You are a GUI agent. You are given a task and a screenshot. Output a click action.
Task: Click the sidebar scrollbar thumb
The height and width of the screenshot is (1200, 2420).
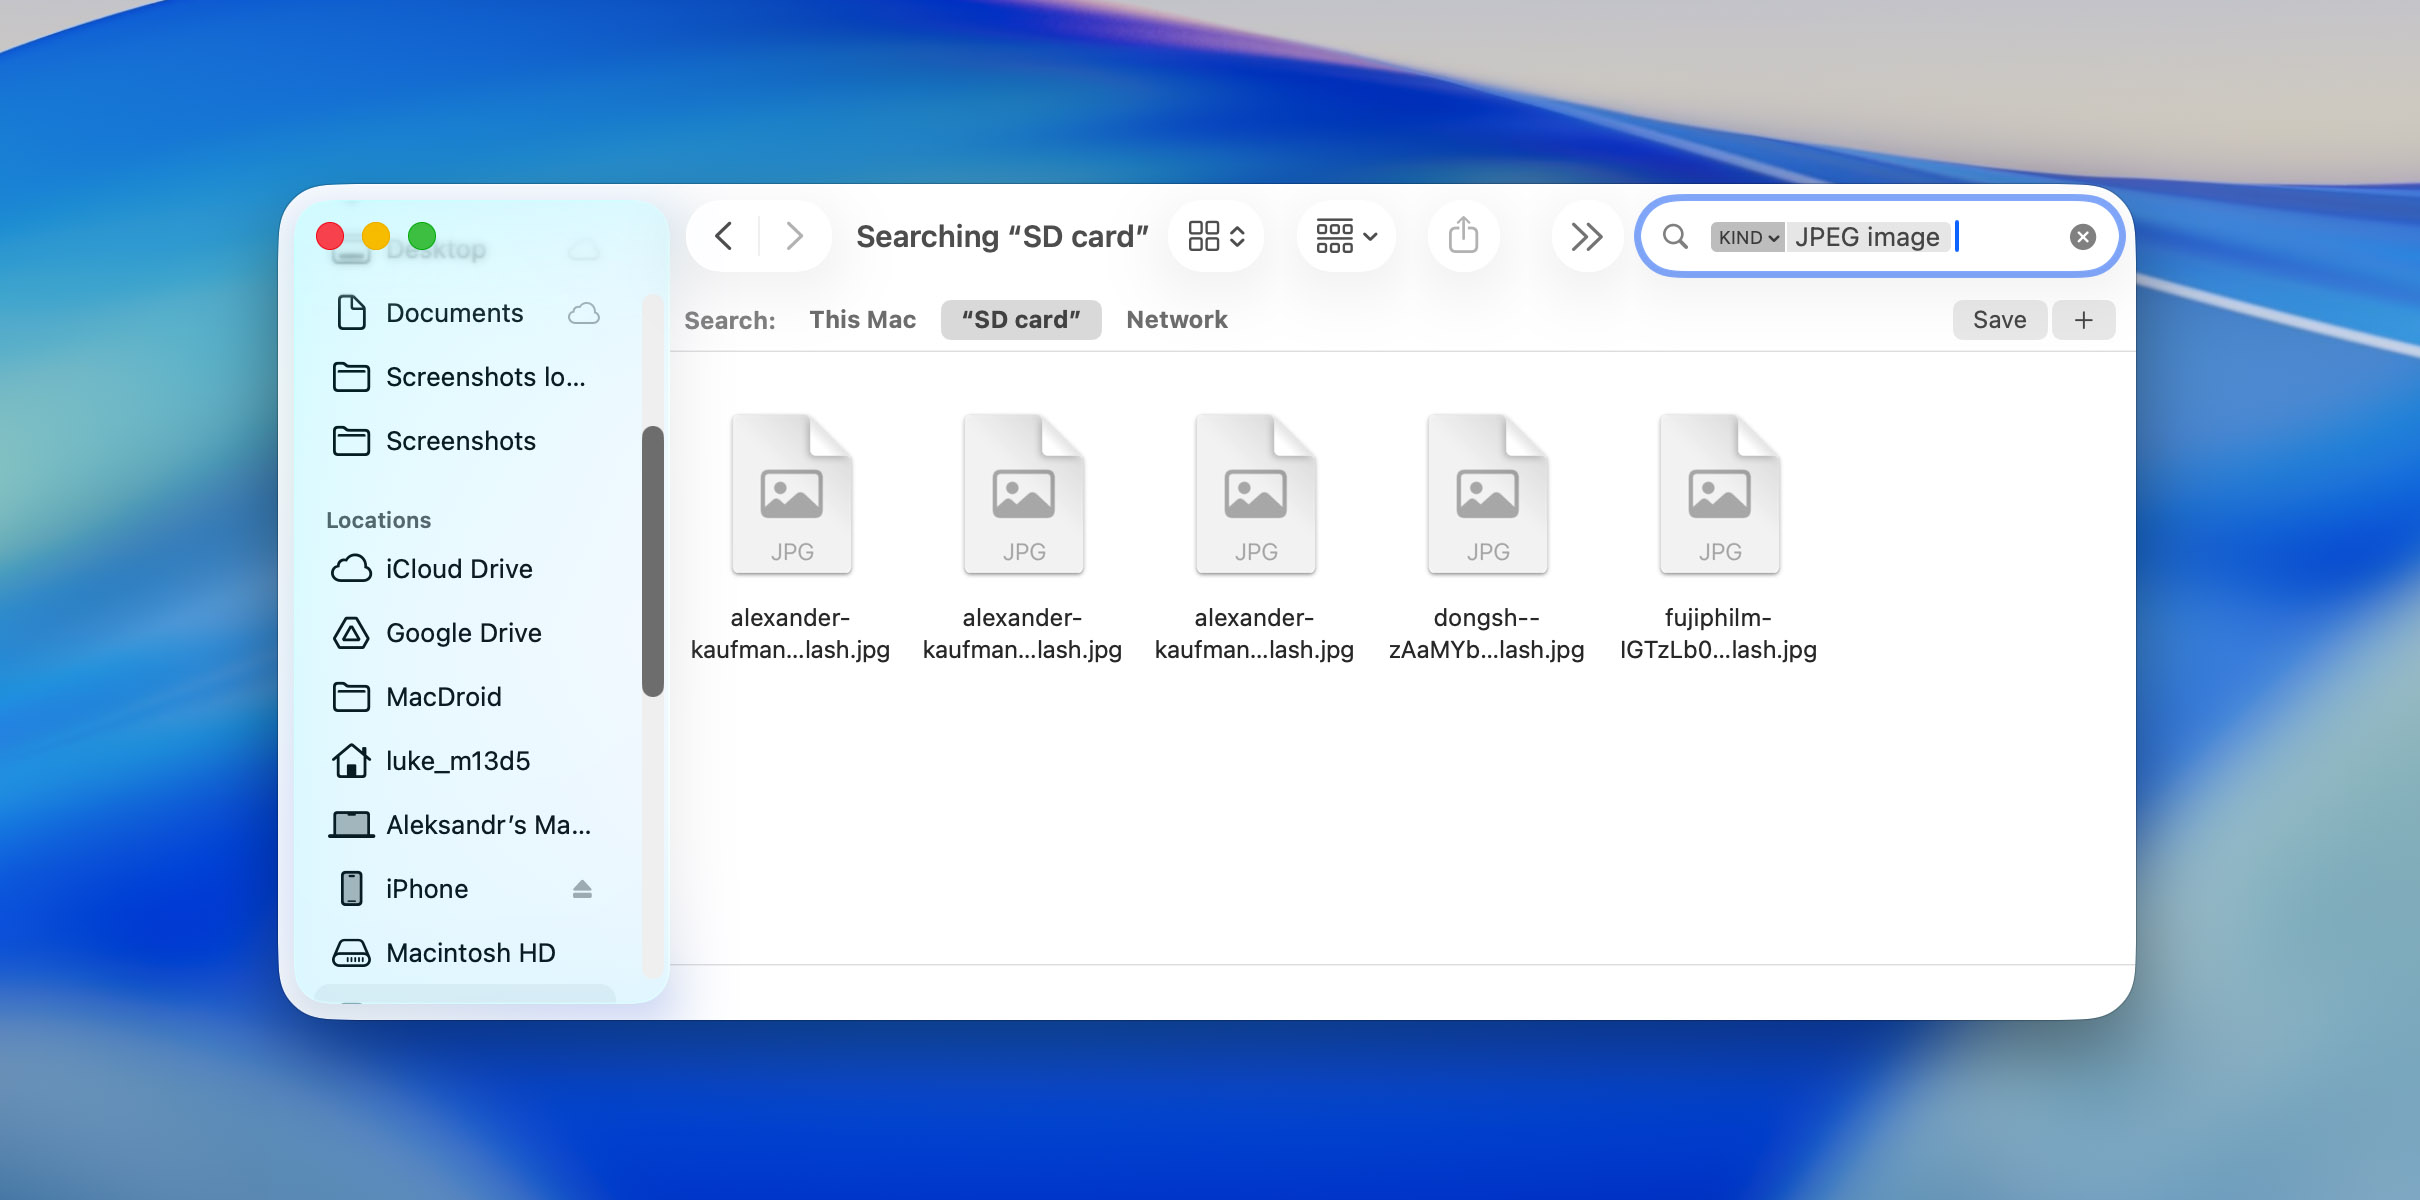(x=653, y=561)
